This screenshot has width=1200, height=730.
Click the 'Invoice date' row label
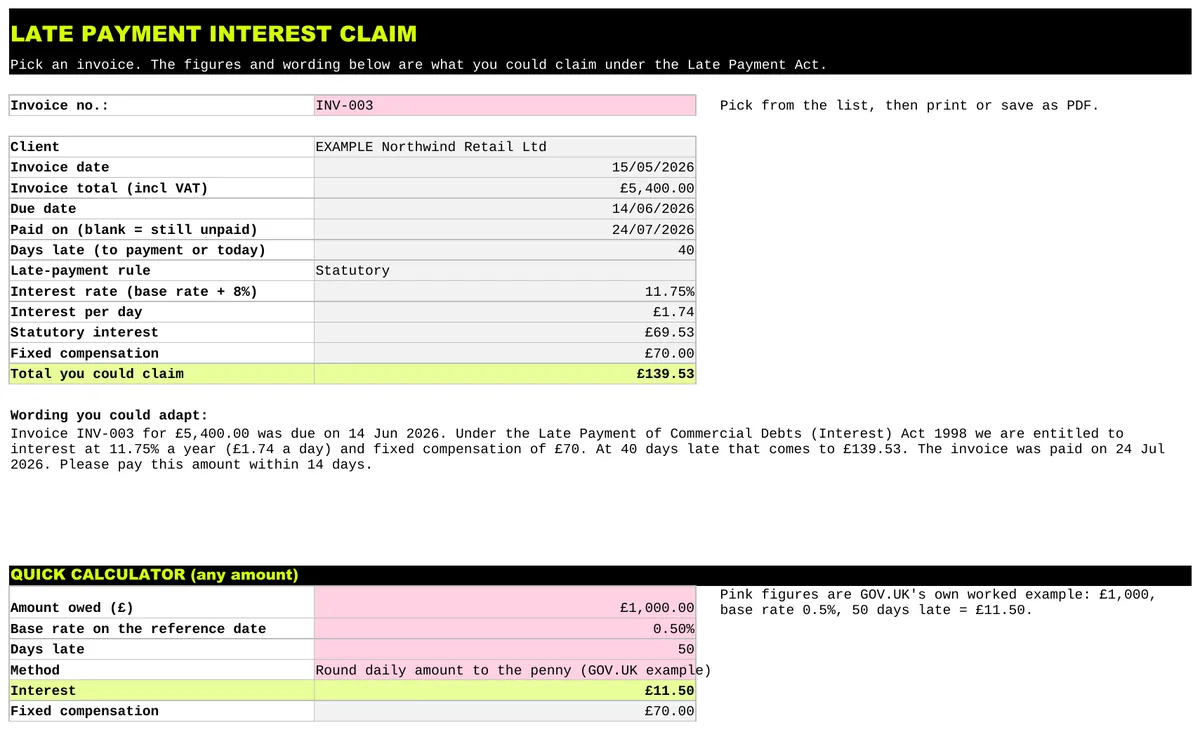(60, 167)
